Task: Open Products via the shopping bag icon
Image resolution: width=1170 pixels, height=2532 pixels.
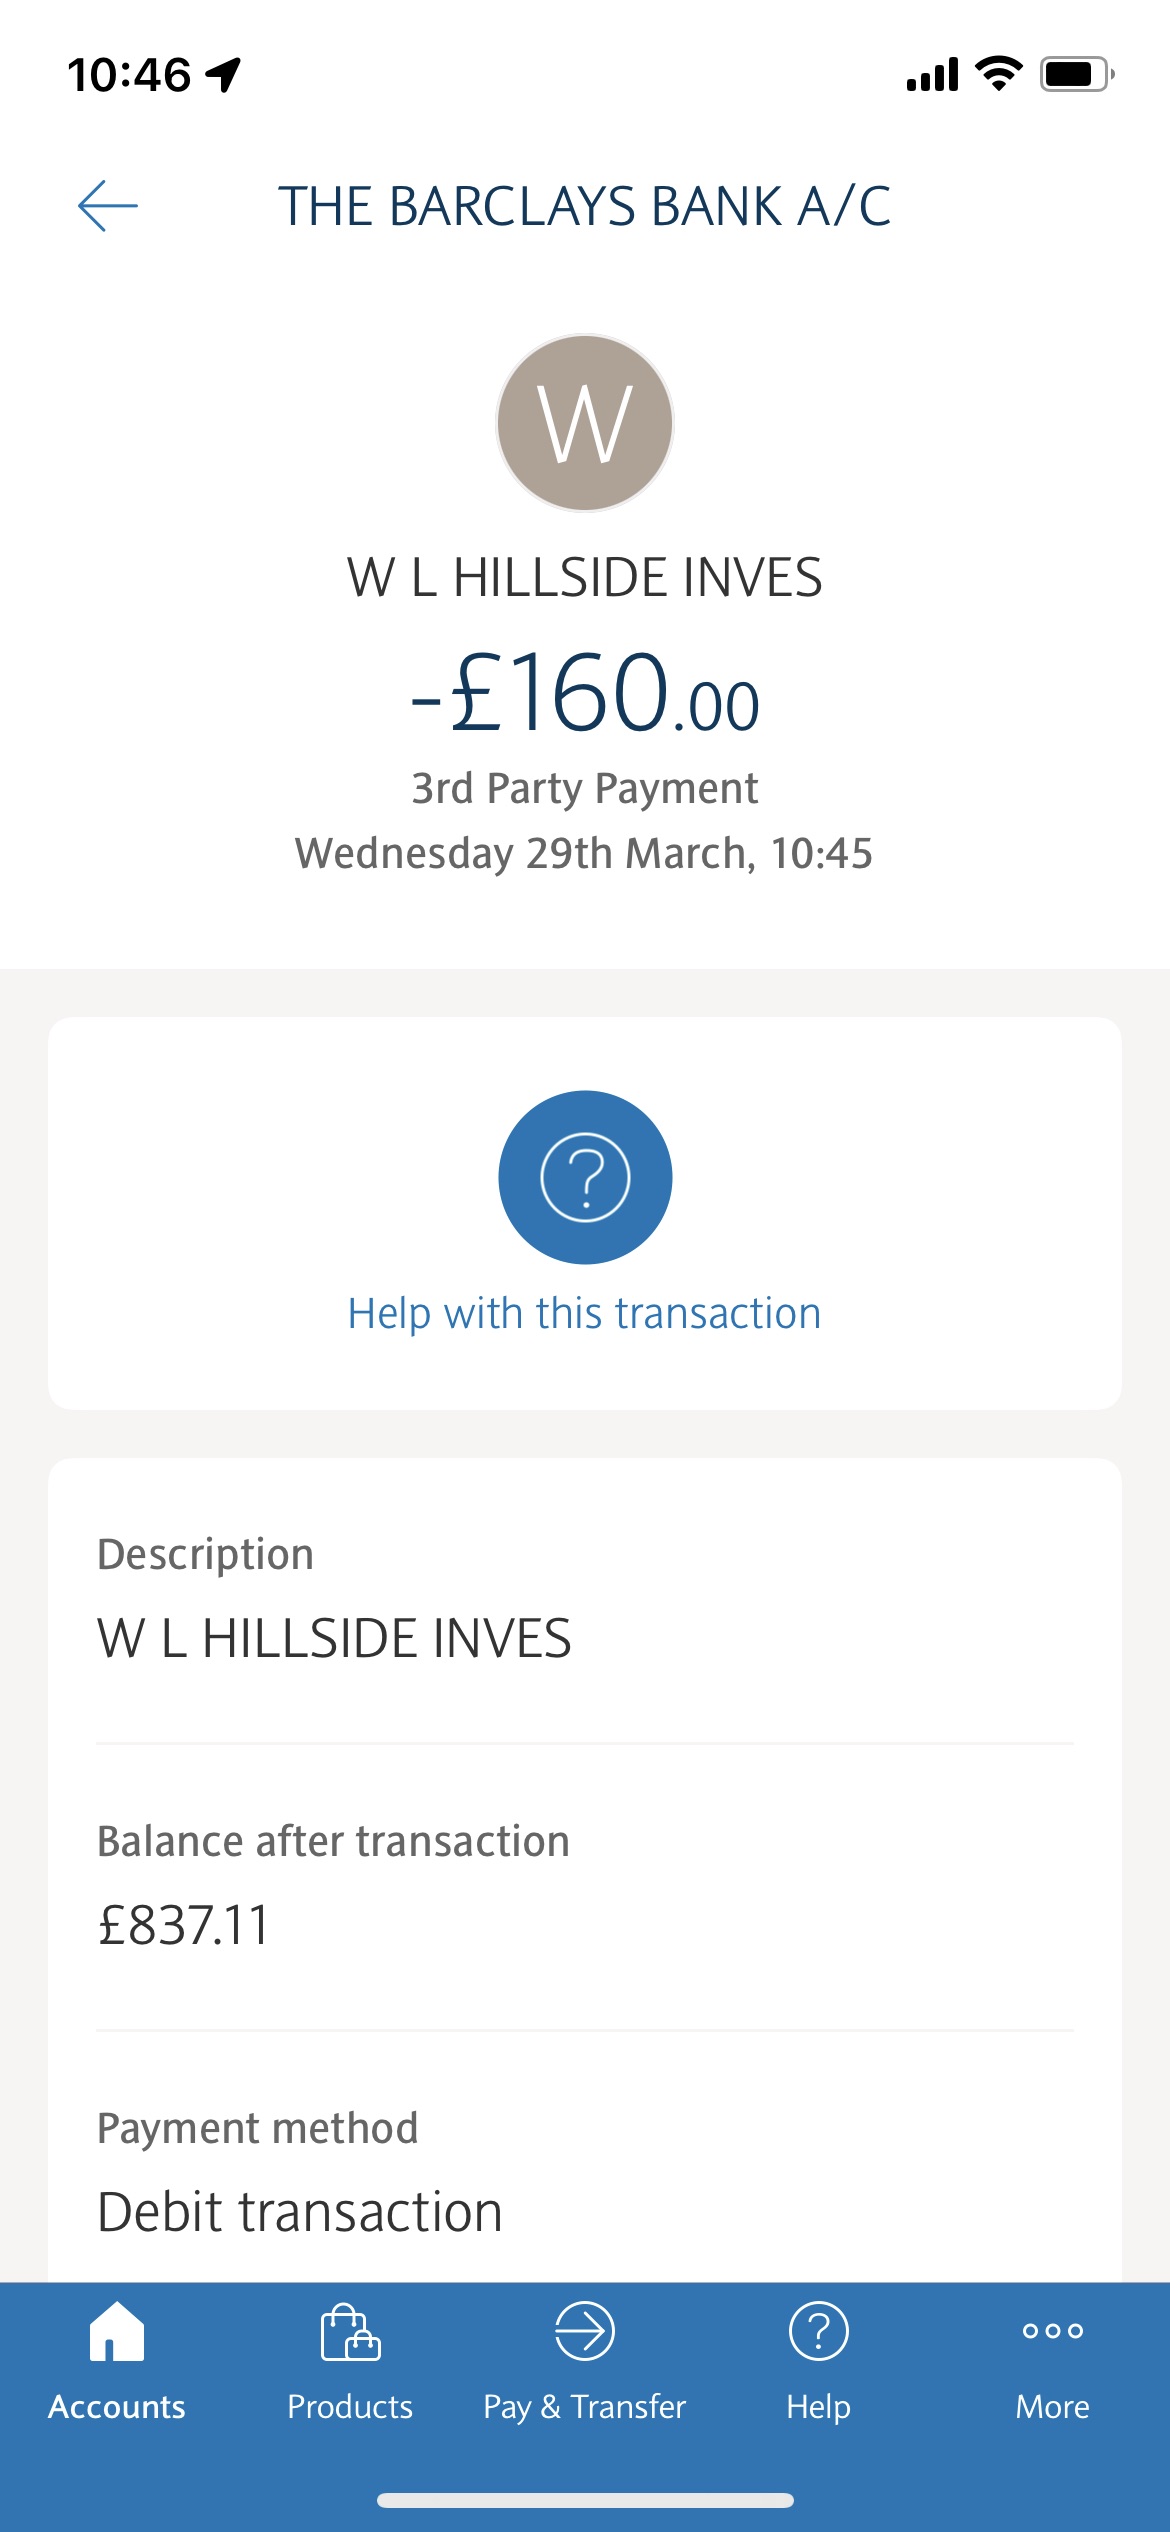Action: click(350, 2332)
